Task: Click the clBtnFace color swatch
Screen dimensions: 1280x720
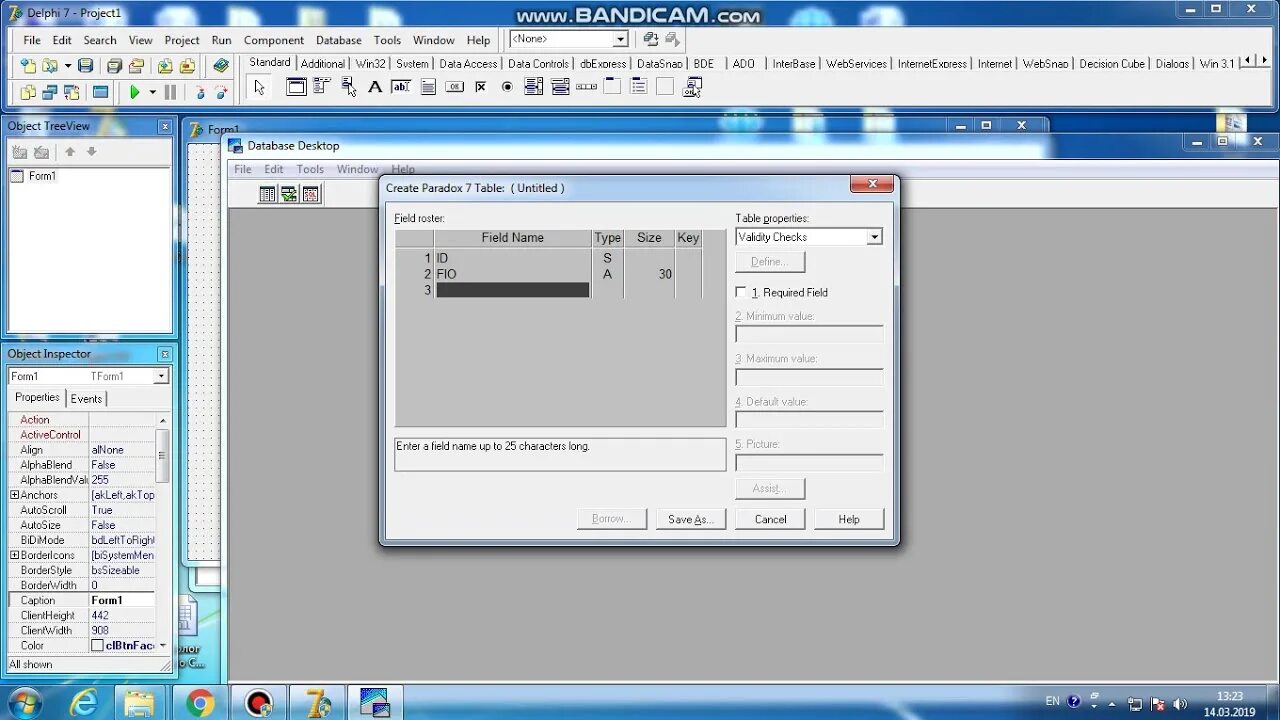Action: pyautogui.click(x=97, y=646)
